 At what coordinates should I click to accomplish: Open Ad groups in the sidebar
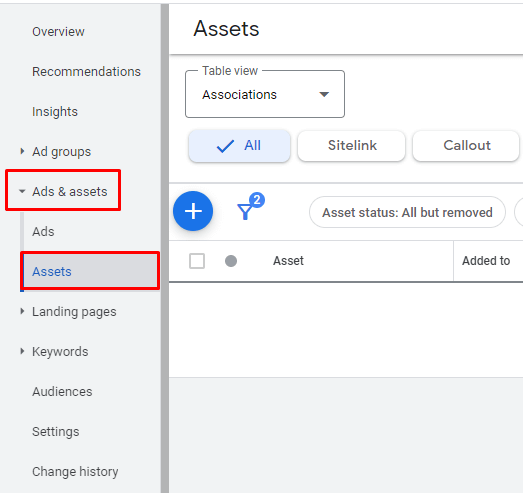[x=61, y=152]
